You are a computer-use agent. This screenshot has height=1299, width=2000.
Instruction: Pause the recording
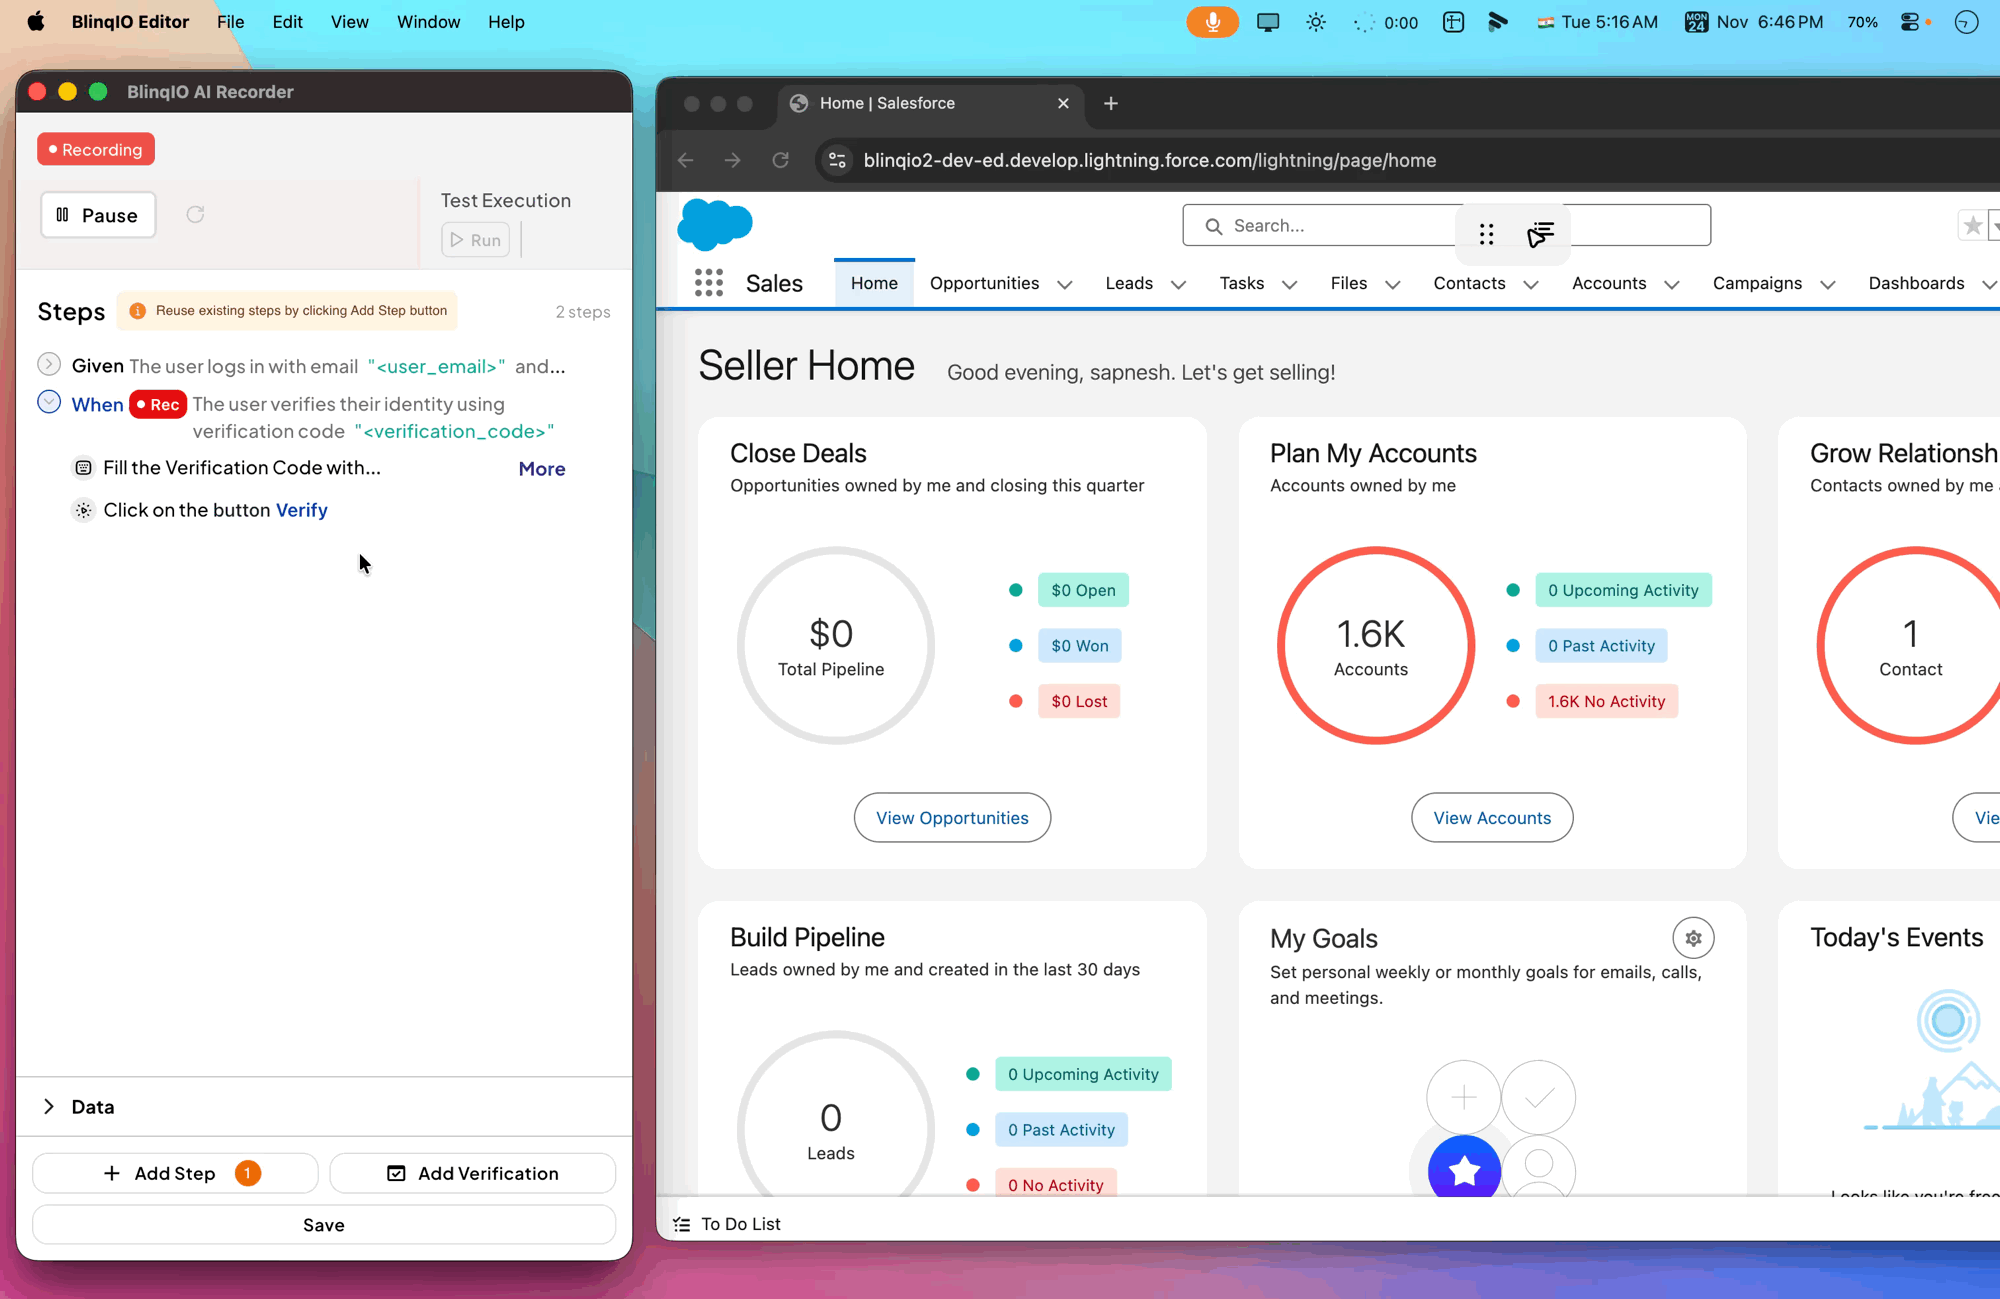[98, 215]
